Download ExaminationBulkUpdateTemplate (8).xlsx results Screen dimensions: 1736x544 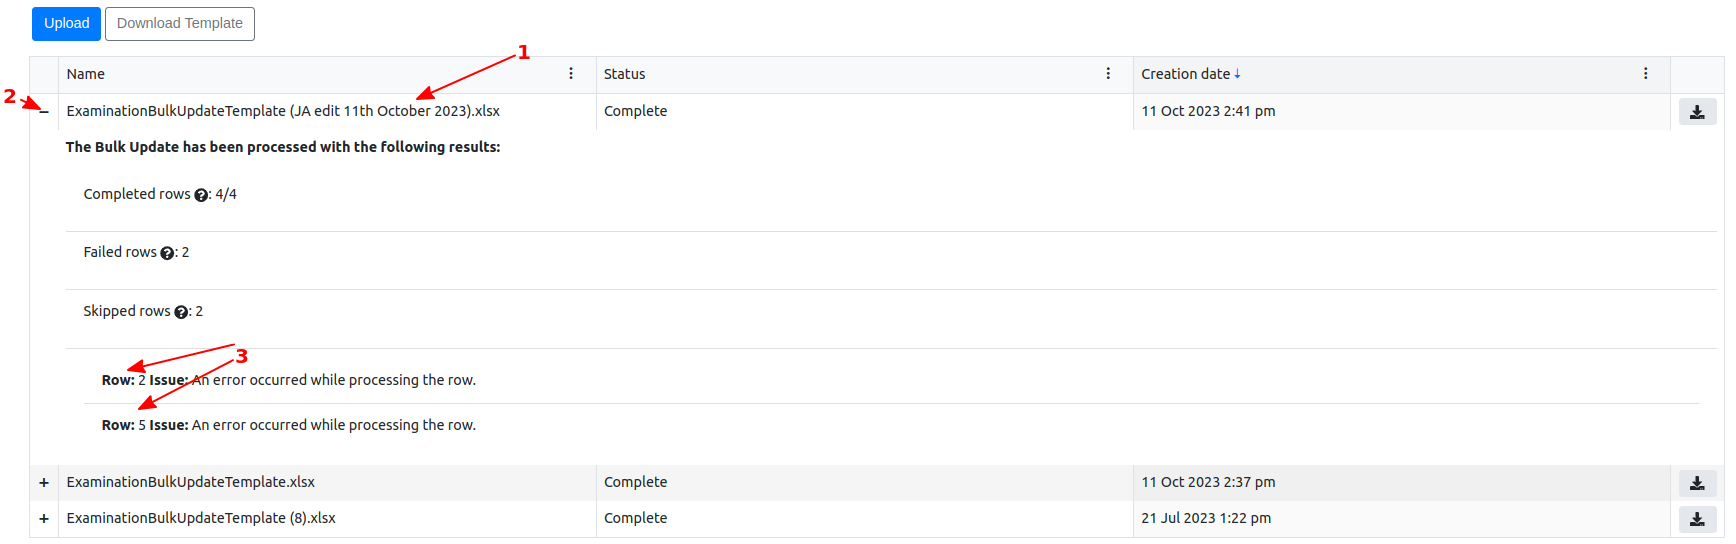[x=1697, y=519]
